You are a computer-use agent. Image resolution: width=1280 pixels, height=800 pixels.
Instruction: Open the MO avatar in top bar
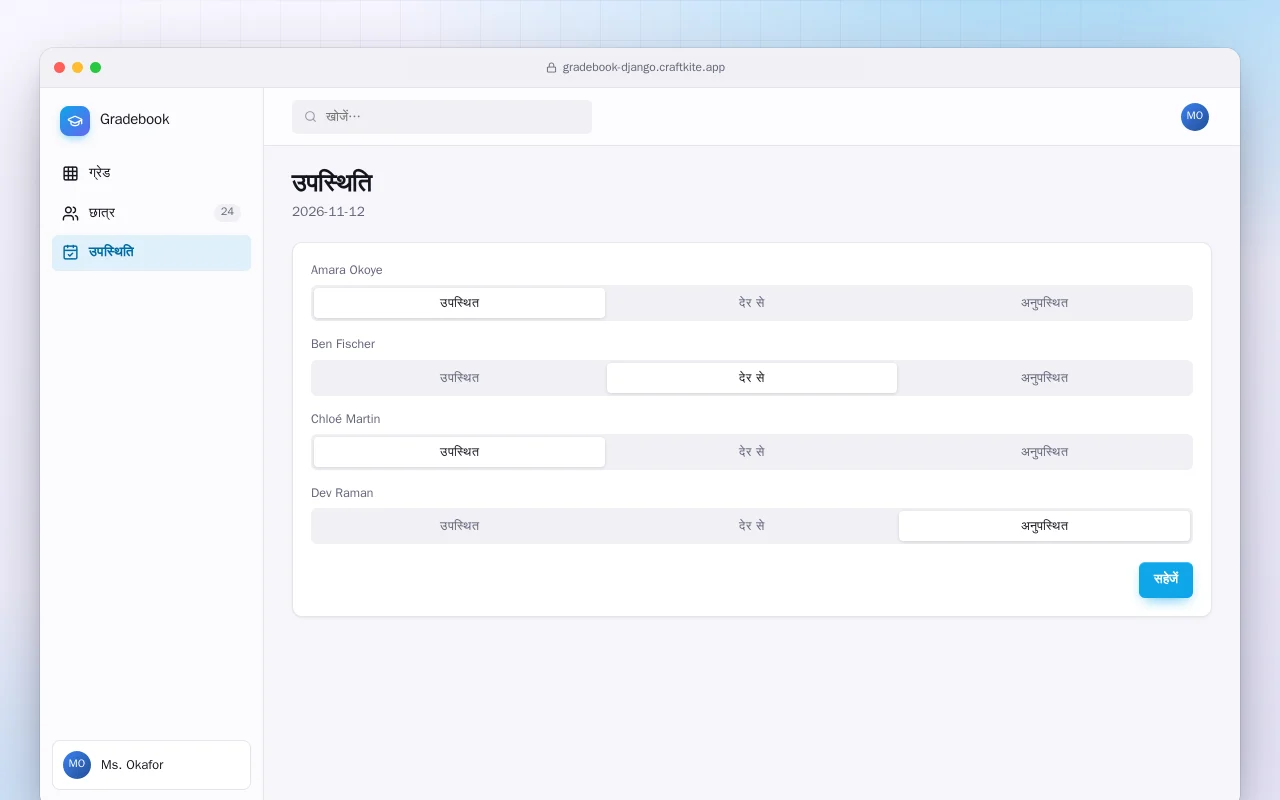coord(1194,117)
